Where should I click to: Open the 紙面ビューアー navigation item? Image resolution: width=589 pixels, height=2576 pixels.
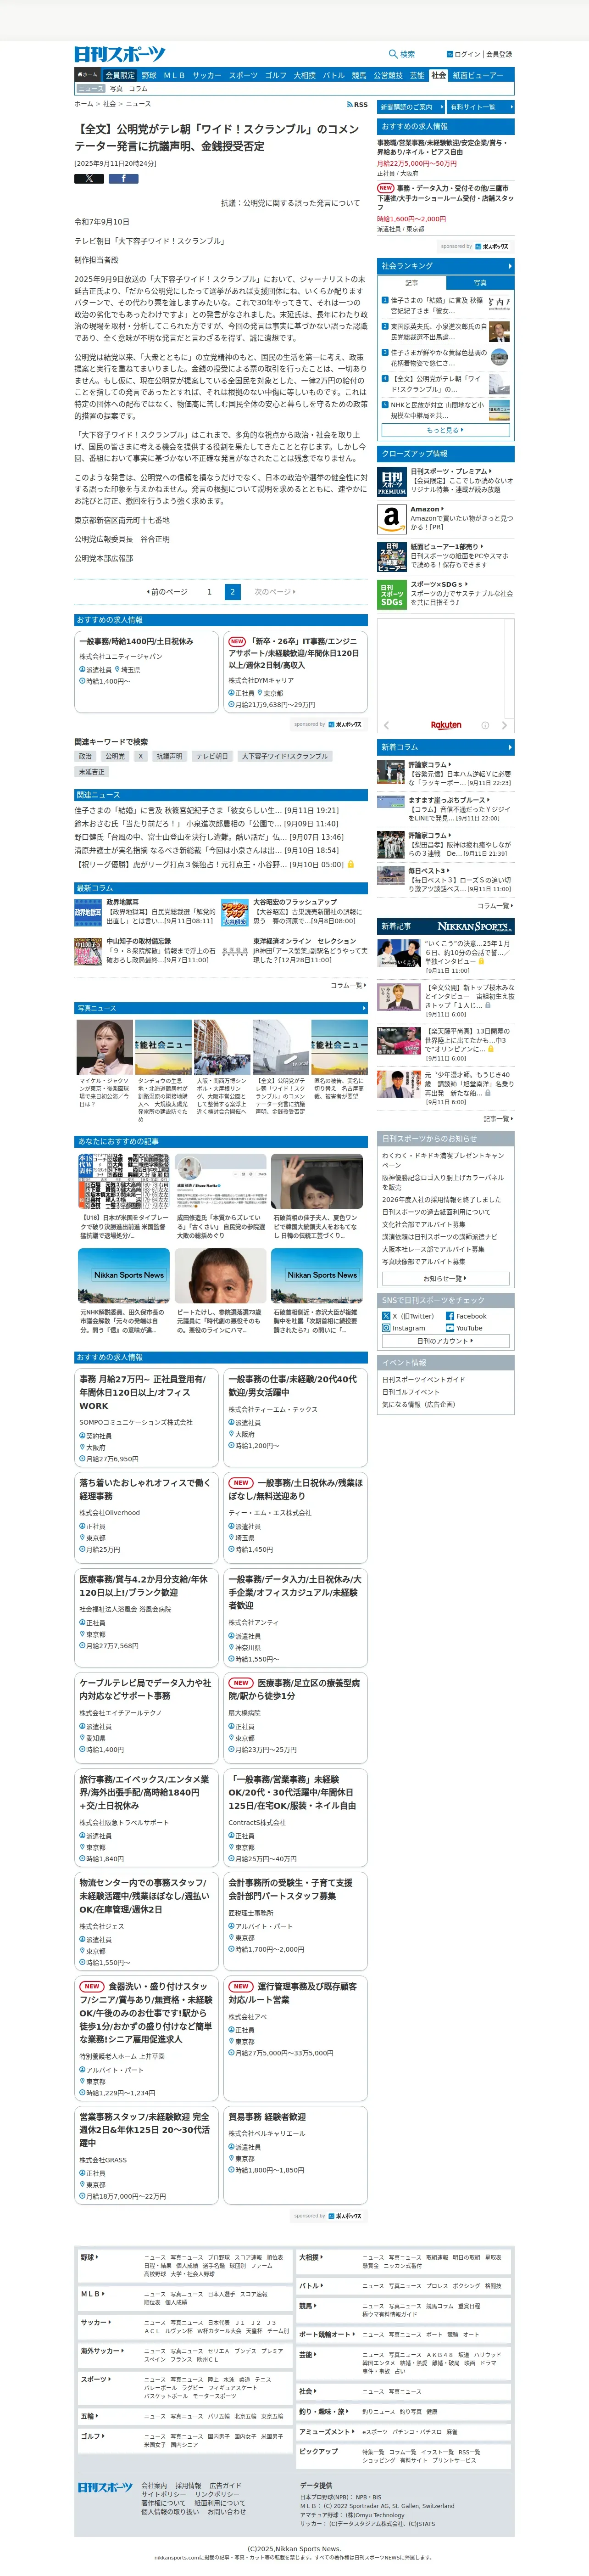click(478, 75)
